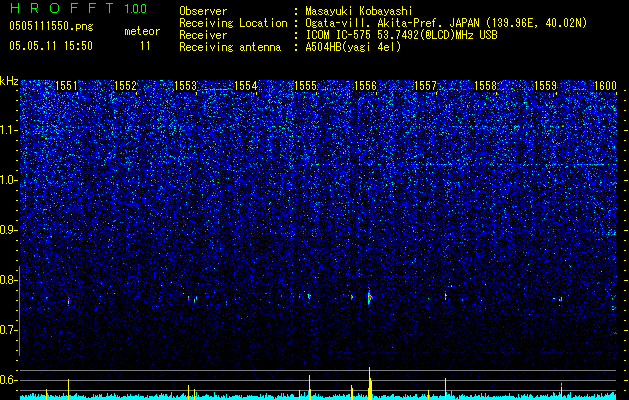Select the filename 0505111550.png
Viewport: 629px width, 400px height.
click(51, 26)
